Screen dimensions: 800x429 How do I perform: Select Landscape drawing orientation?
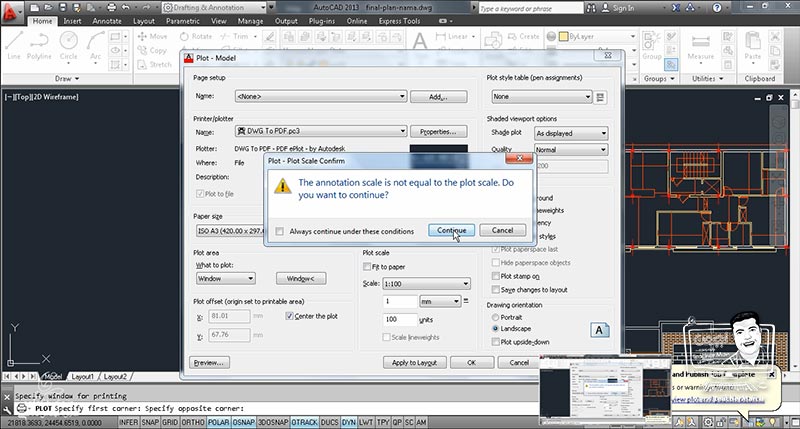pos(495,329)
